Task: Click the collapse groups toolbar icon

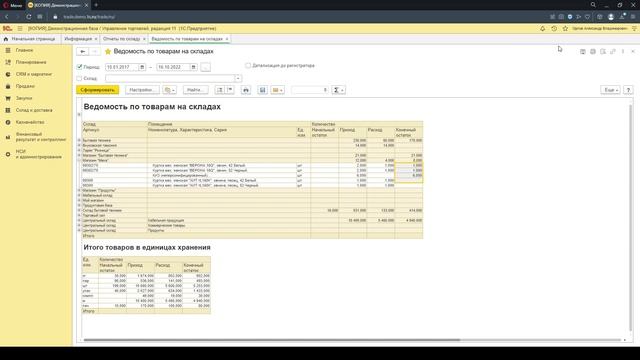Action: tap(230, 90)
